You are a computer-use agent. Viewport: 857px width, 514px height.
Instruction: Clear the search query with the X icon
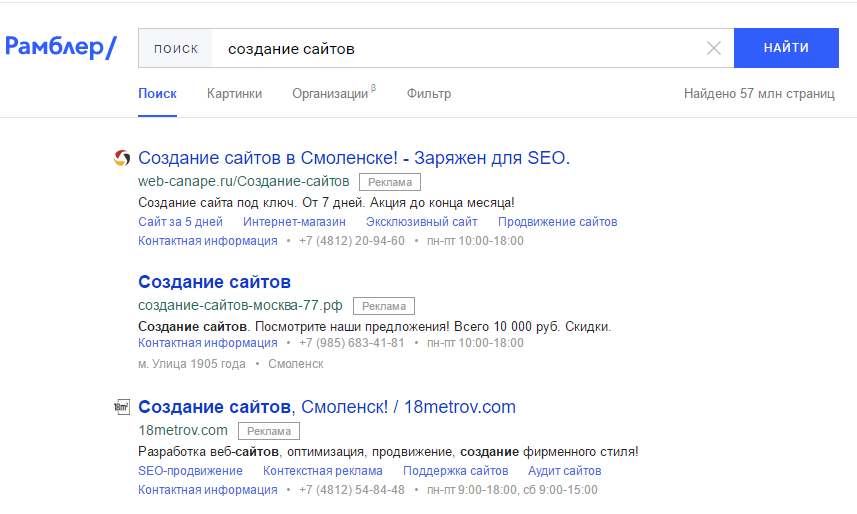click(714, 48)
